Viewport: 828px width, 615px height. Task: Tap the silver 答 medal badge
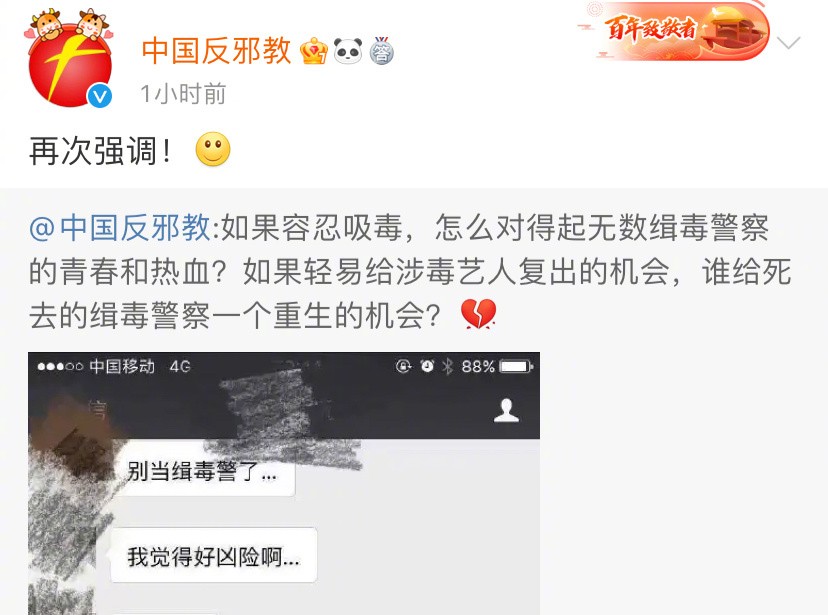point(382,51)
